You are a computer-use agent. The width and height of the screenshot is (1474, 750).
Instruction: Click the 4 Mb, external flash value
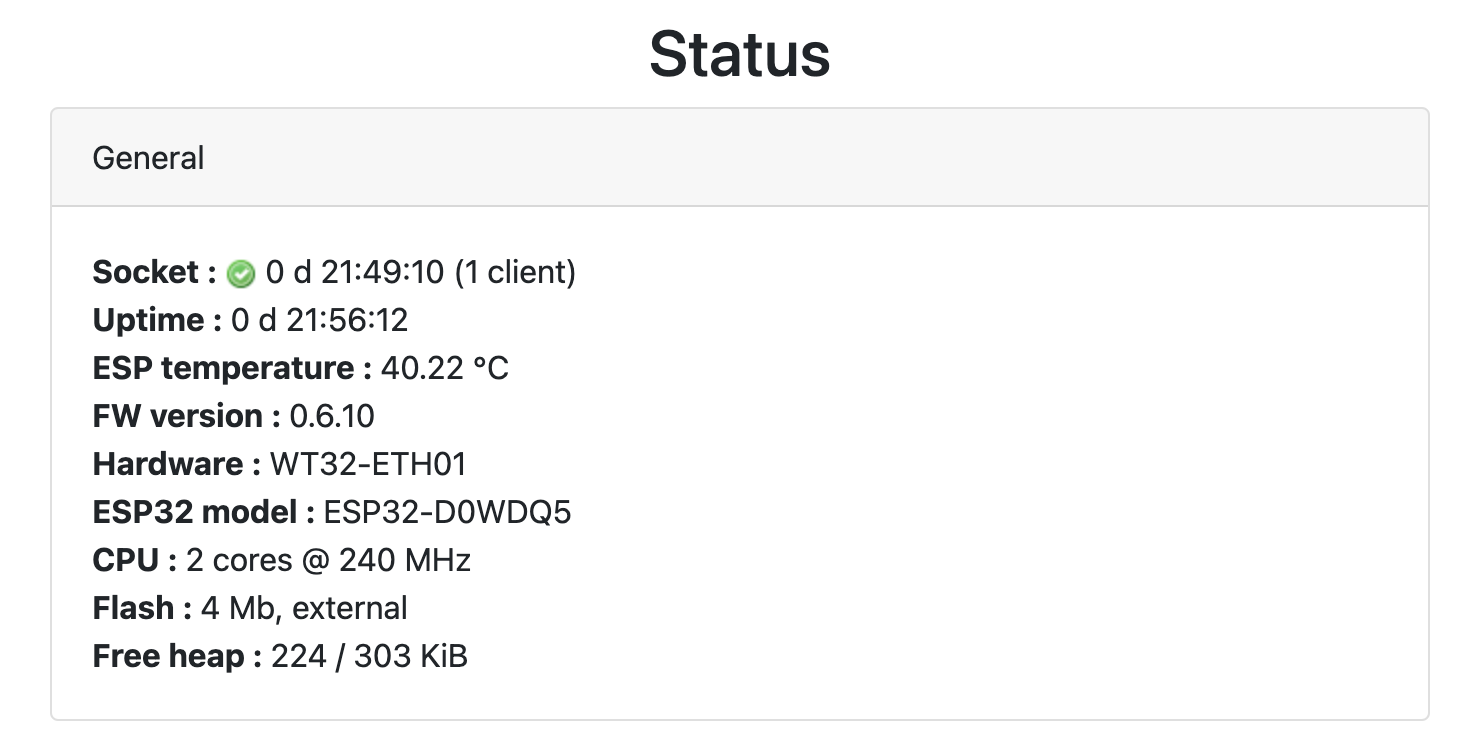click(x=304, y=608)
